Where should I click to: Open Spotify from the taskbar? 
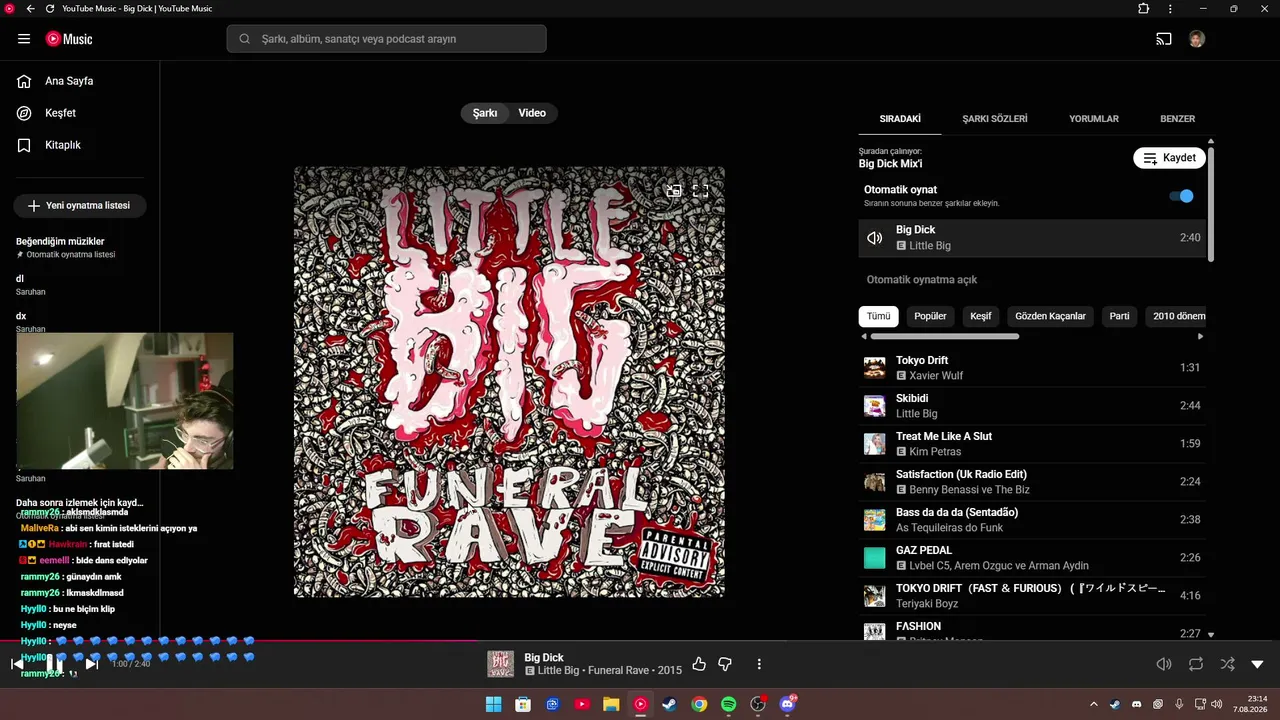729,704
